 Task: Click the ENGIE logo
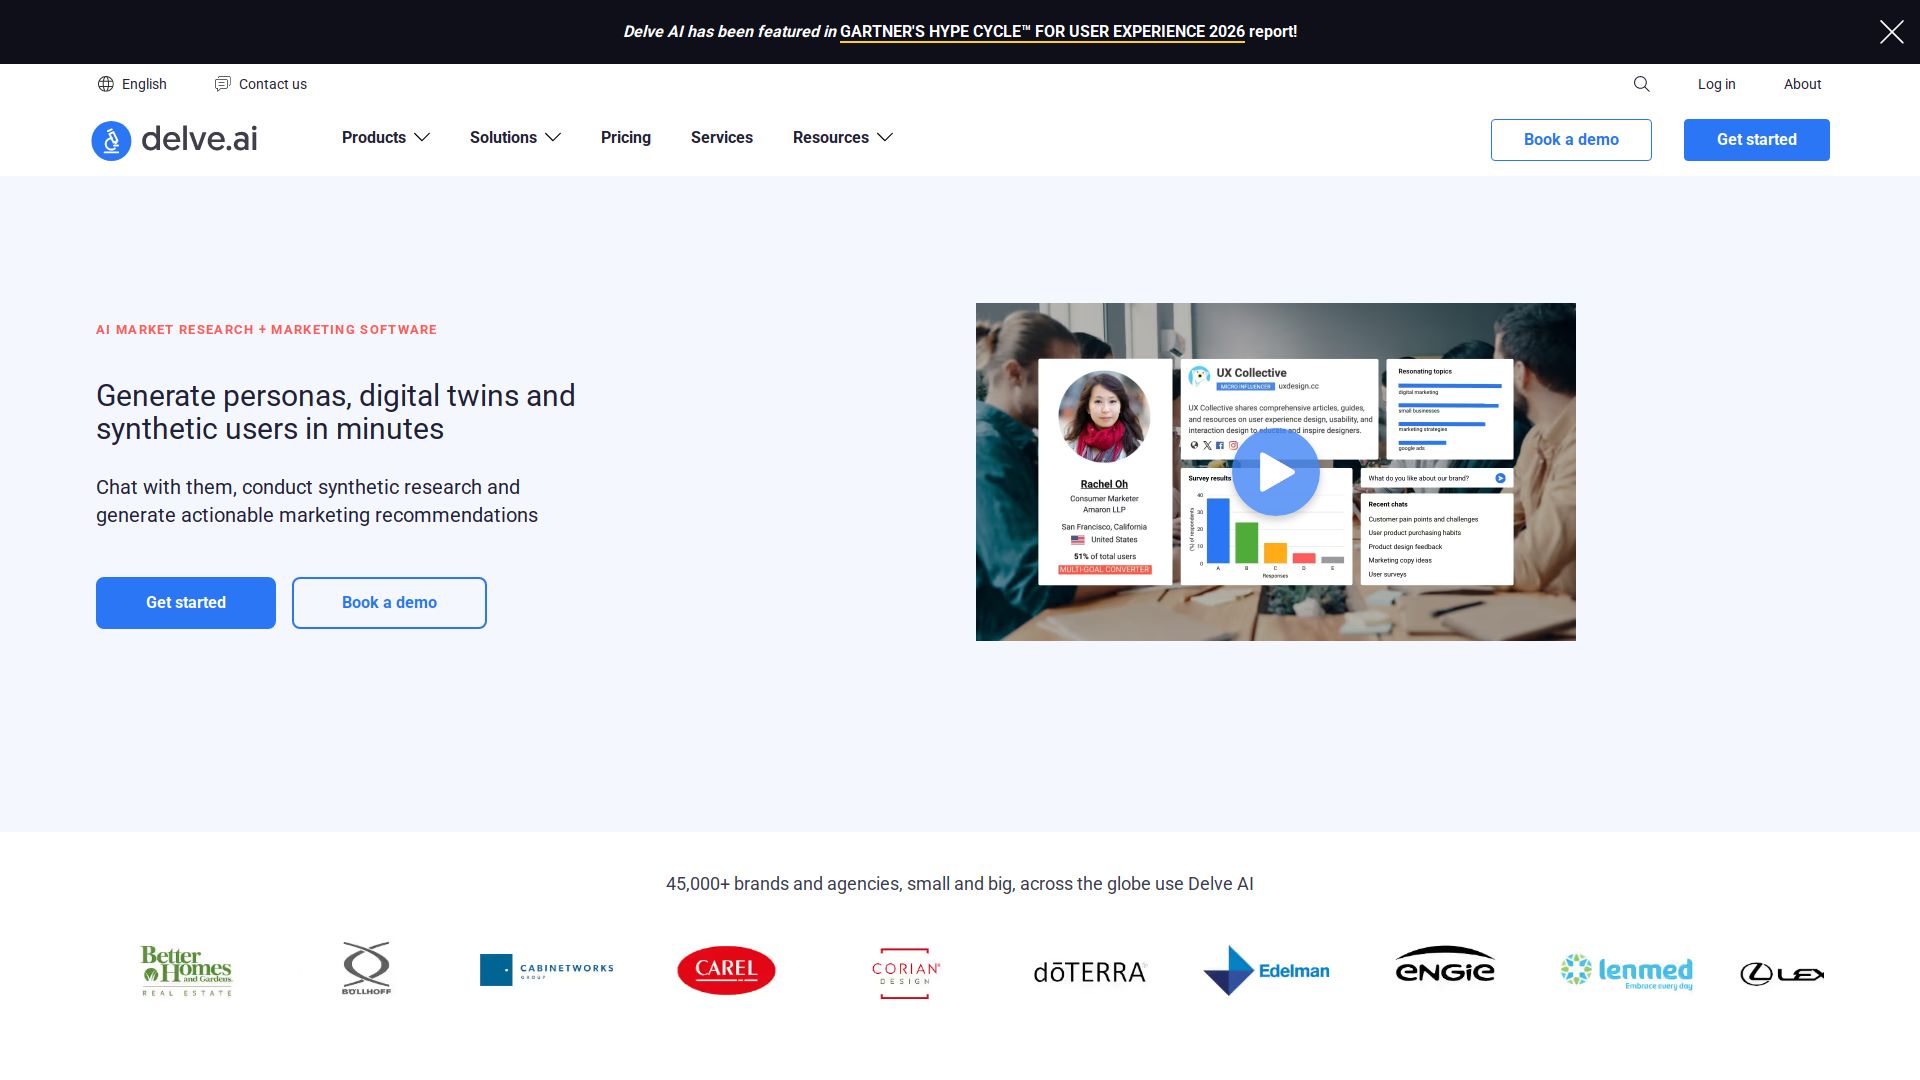click(1445, 966)
